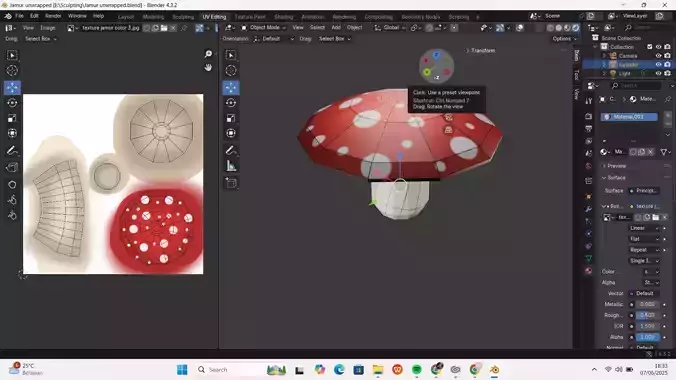Open Add menu in 3D viewport header
676x380 pixels.
point(336,28)
